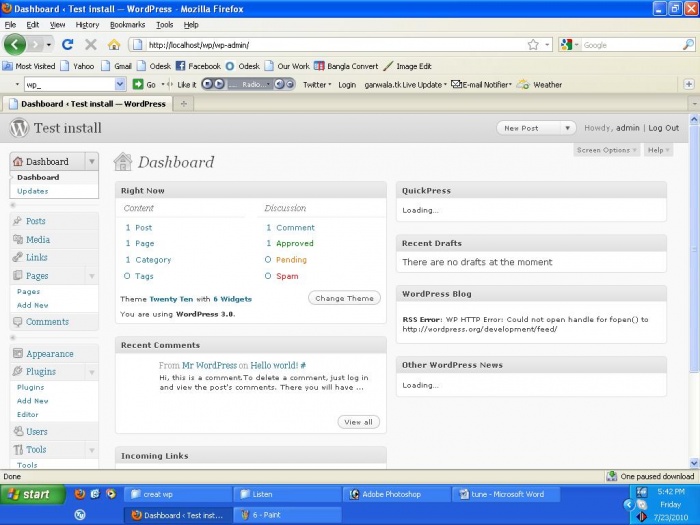
Task: Open the back history dropdown arrow
Action: coord(49,45)
